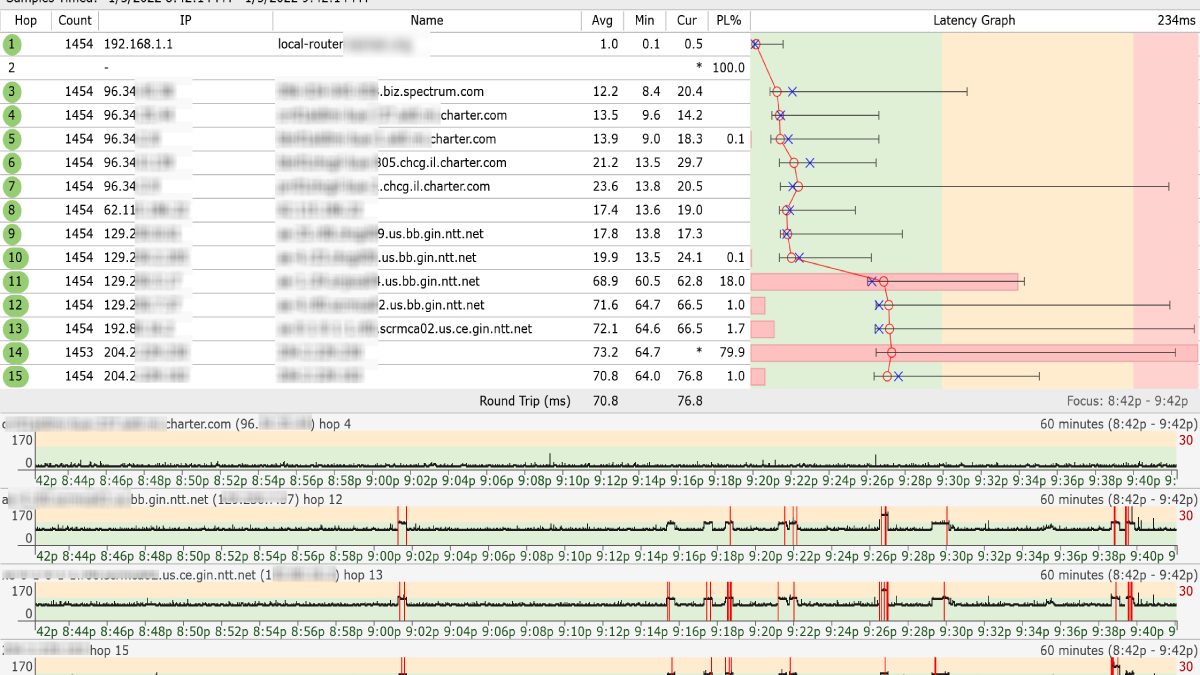The image size is (1200, 675).
Task: Click hop 14's red packet loss bar
Action: 974,353
